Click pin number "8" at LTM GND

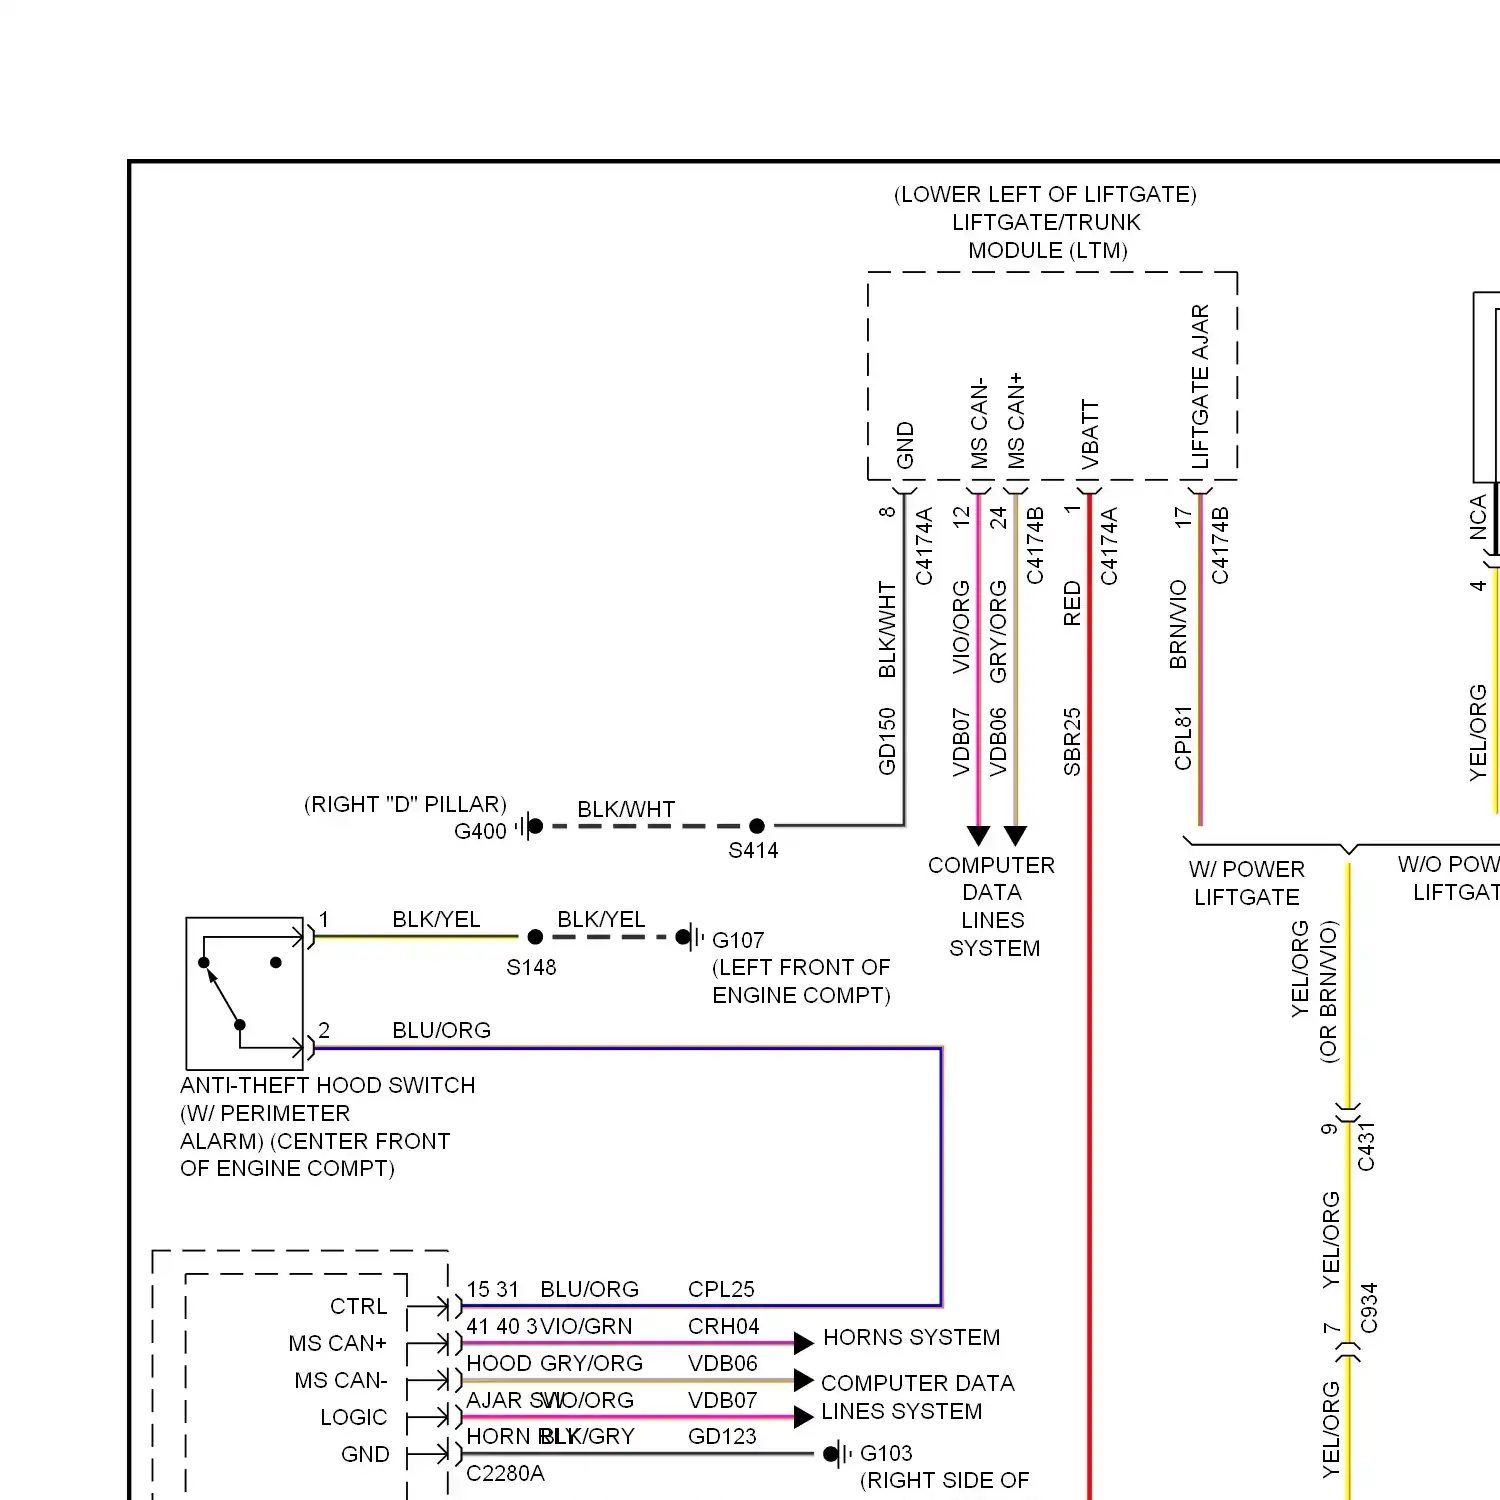click(887, 512)
